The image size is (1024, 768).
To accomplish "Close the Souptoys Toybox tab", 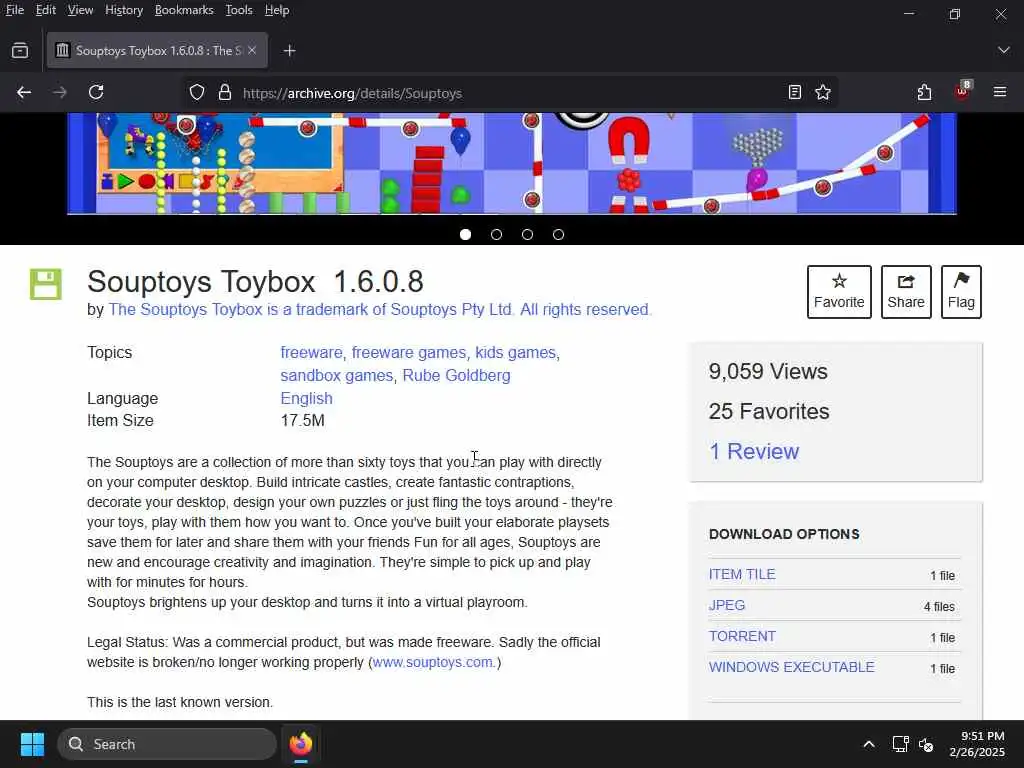I will pyautogui.click(x=252, y=50).
